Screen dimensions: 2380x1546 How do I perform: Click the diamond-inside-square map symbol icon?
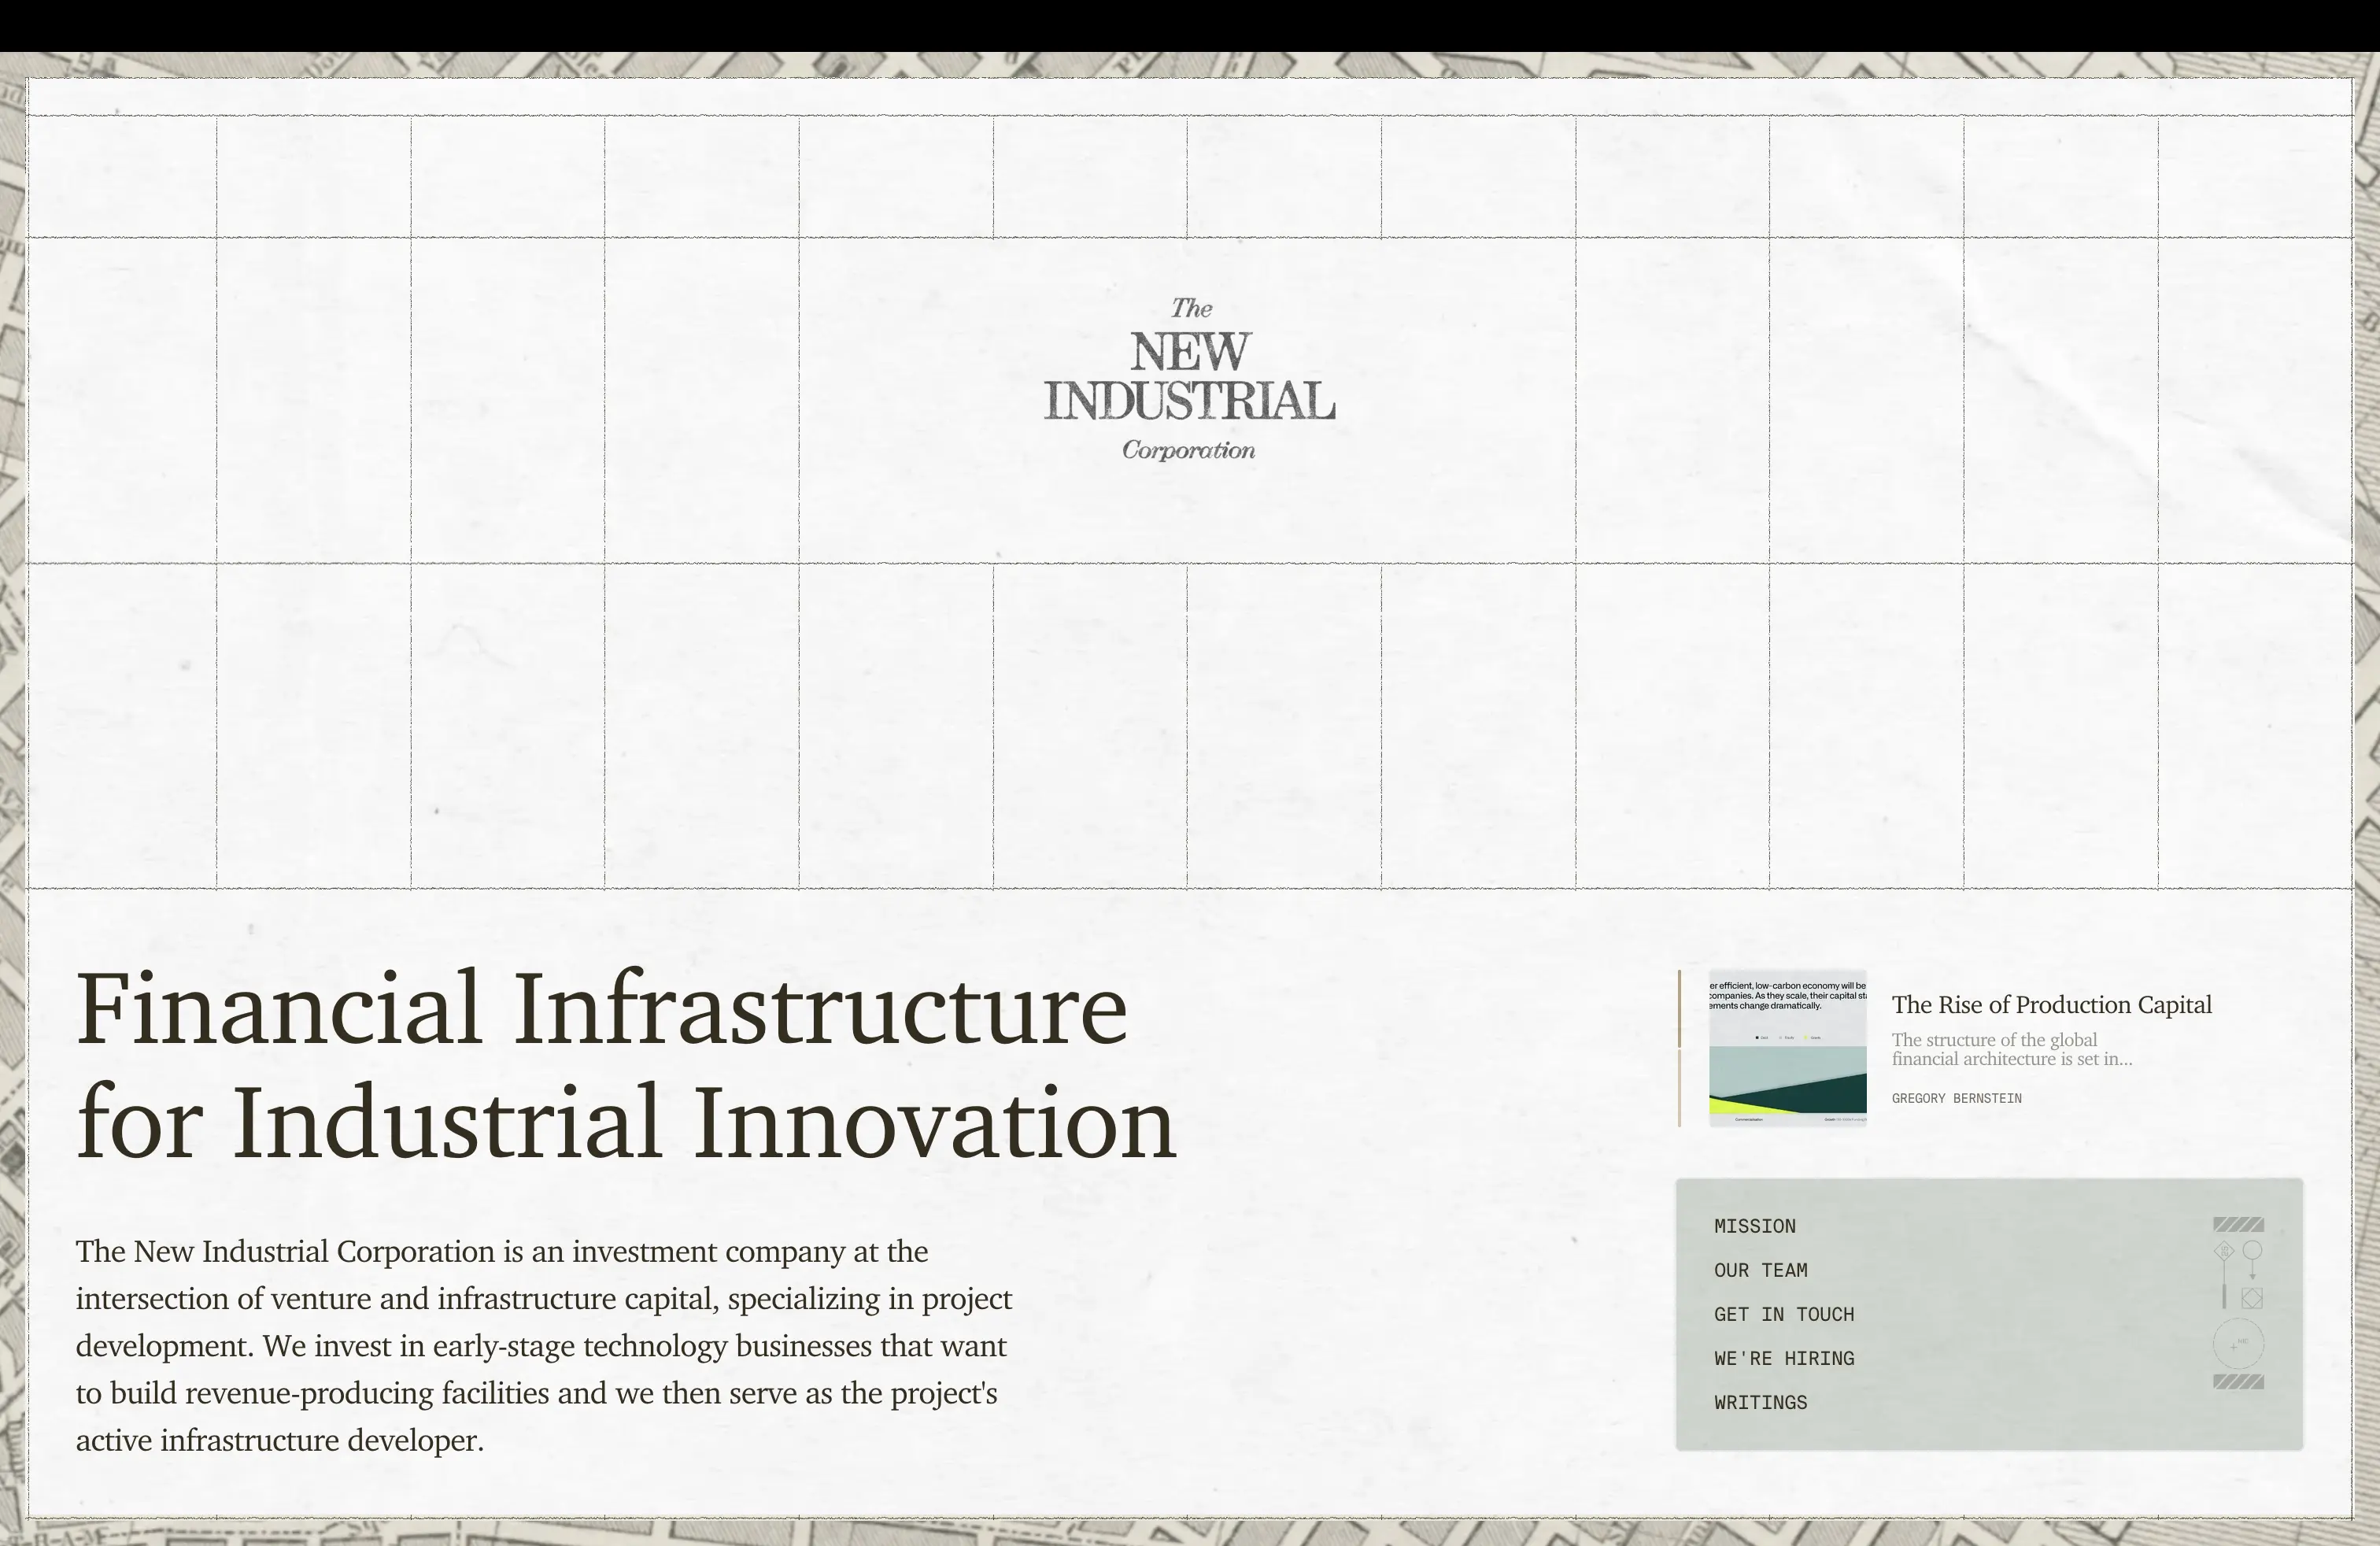[x=2252, y=1298]
